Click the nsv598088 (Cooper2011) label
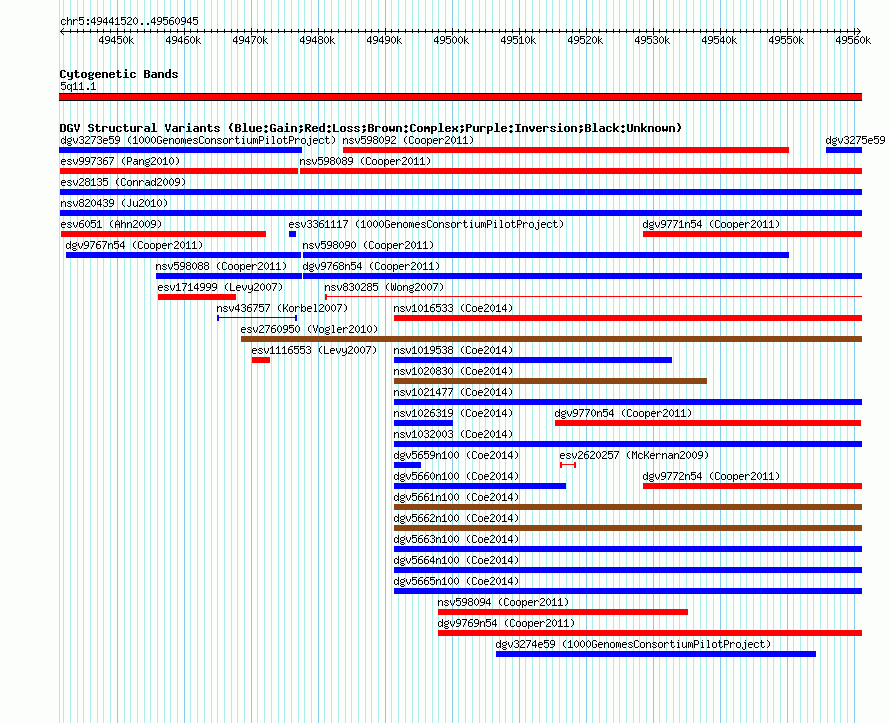 point(221,266)
